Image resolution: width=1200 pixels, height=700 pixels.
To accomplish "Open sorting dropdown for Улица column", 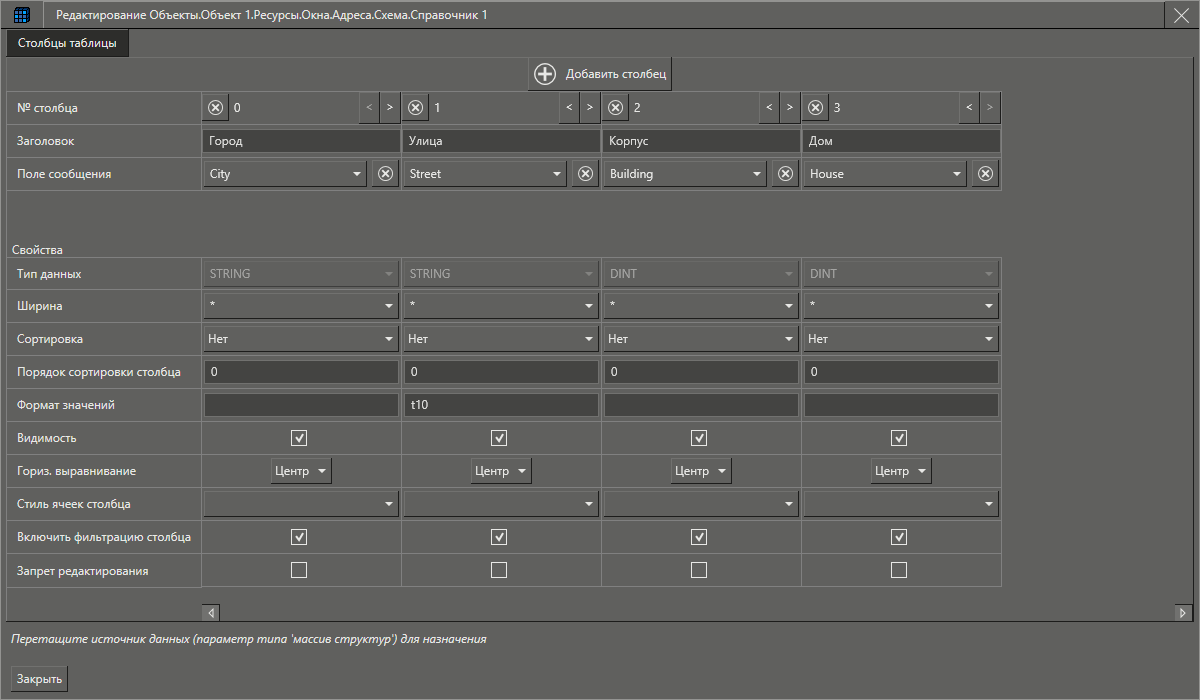I will (500, 339).
